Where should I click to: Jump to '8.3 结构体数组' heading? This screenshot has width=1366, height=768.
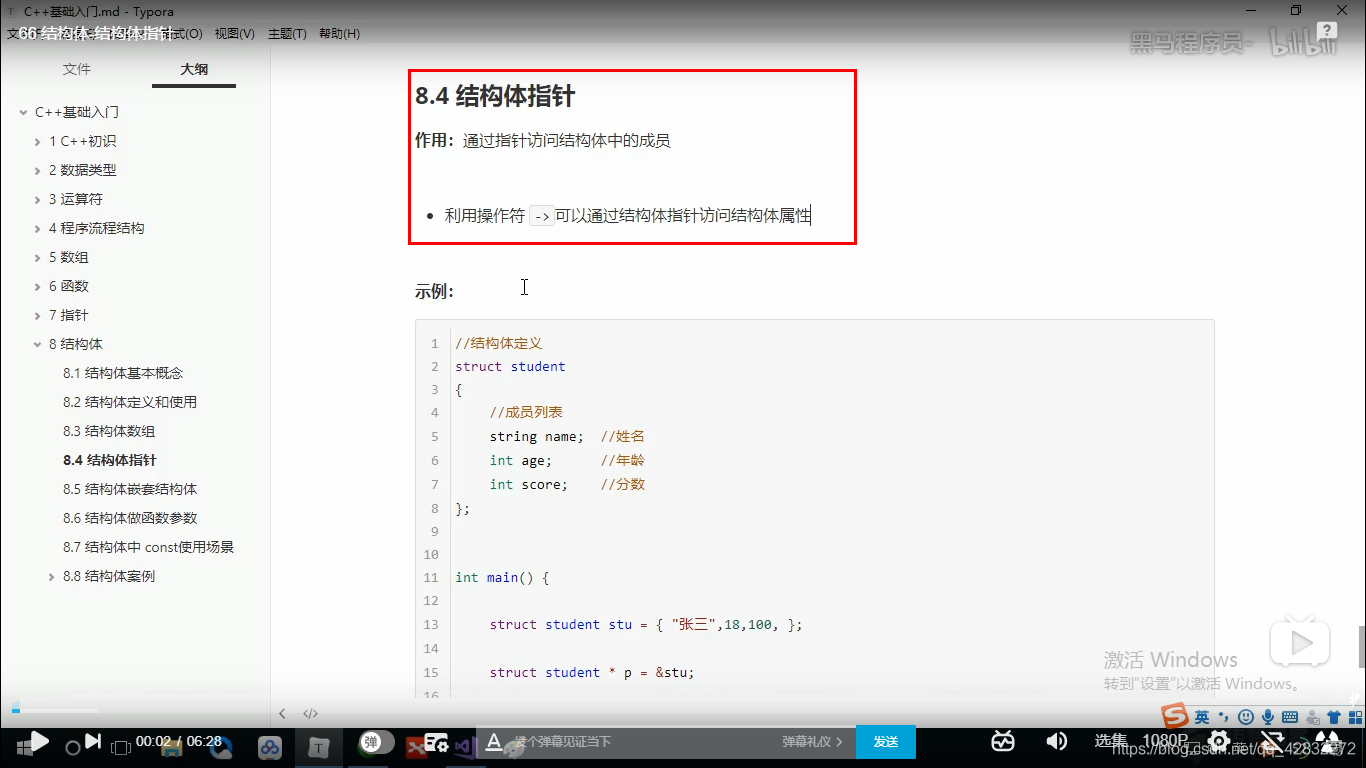point(109,431)
